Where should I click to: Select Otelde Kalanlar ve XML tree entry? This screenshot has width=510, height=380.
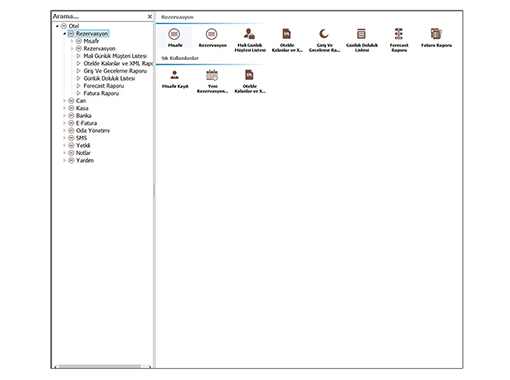point(115,63)
